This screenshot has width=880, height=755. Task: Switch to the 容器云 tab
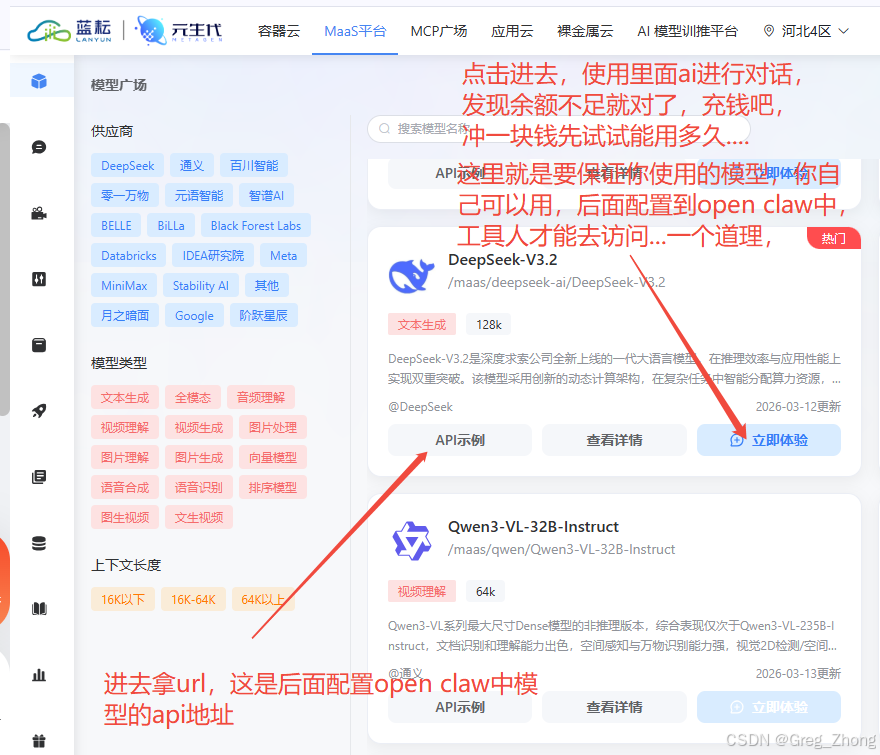(279, 31)
